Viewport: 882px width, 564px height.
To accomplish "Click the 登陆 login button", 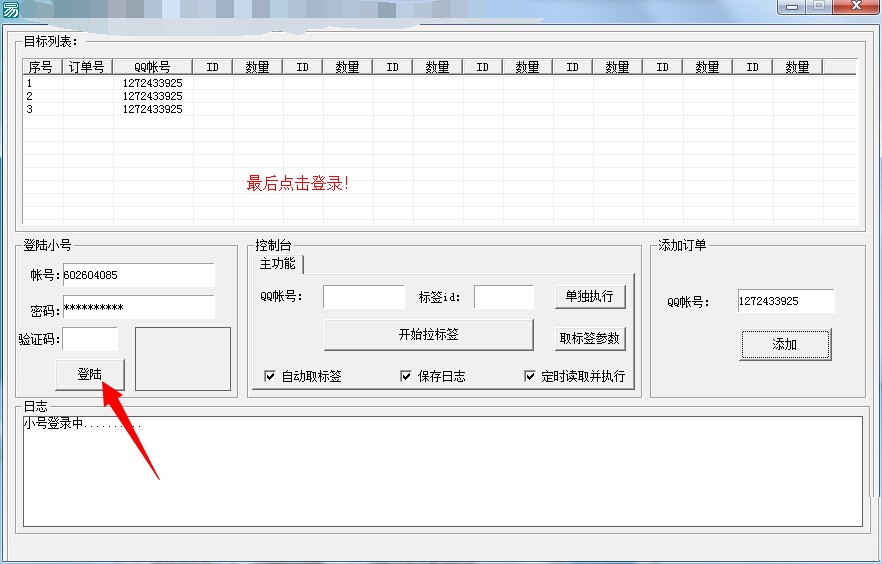I will [89, 375].
